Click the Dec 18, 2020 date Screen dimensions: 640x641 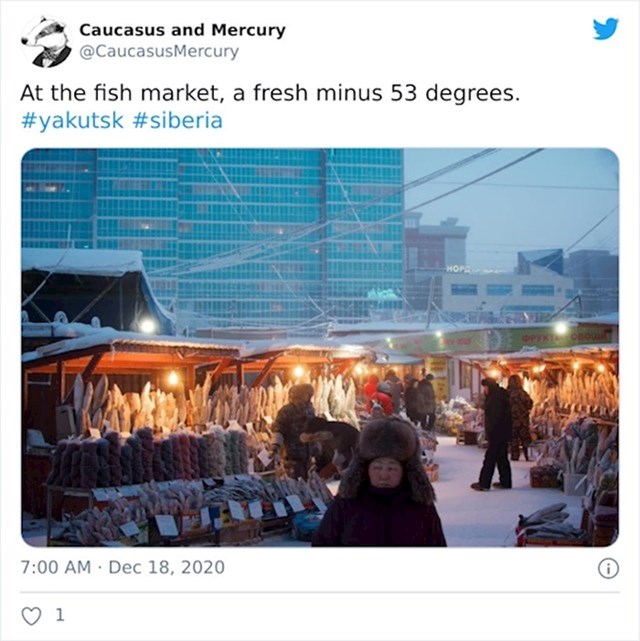[167, 567]
